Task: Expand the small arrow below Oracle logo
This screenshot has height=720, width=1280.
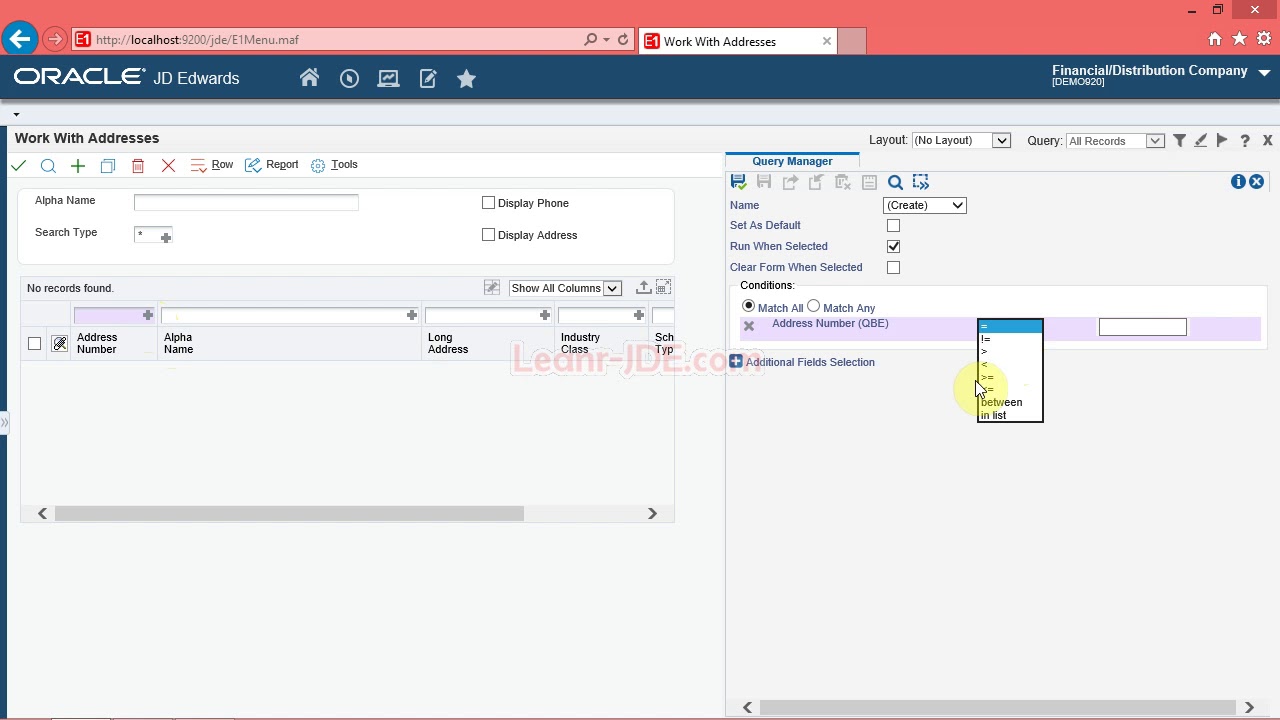Action: click(x=16, y=114)
